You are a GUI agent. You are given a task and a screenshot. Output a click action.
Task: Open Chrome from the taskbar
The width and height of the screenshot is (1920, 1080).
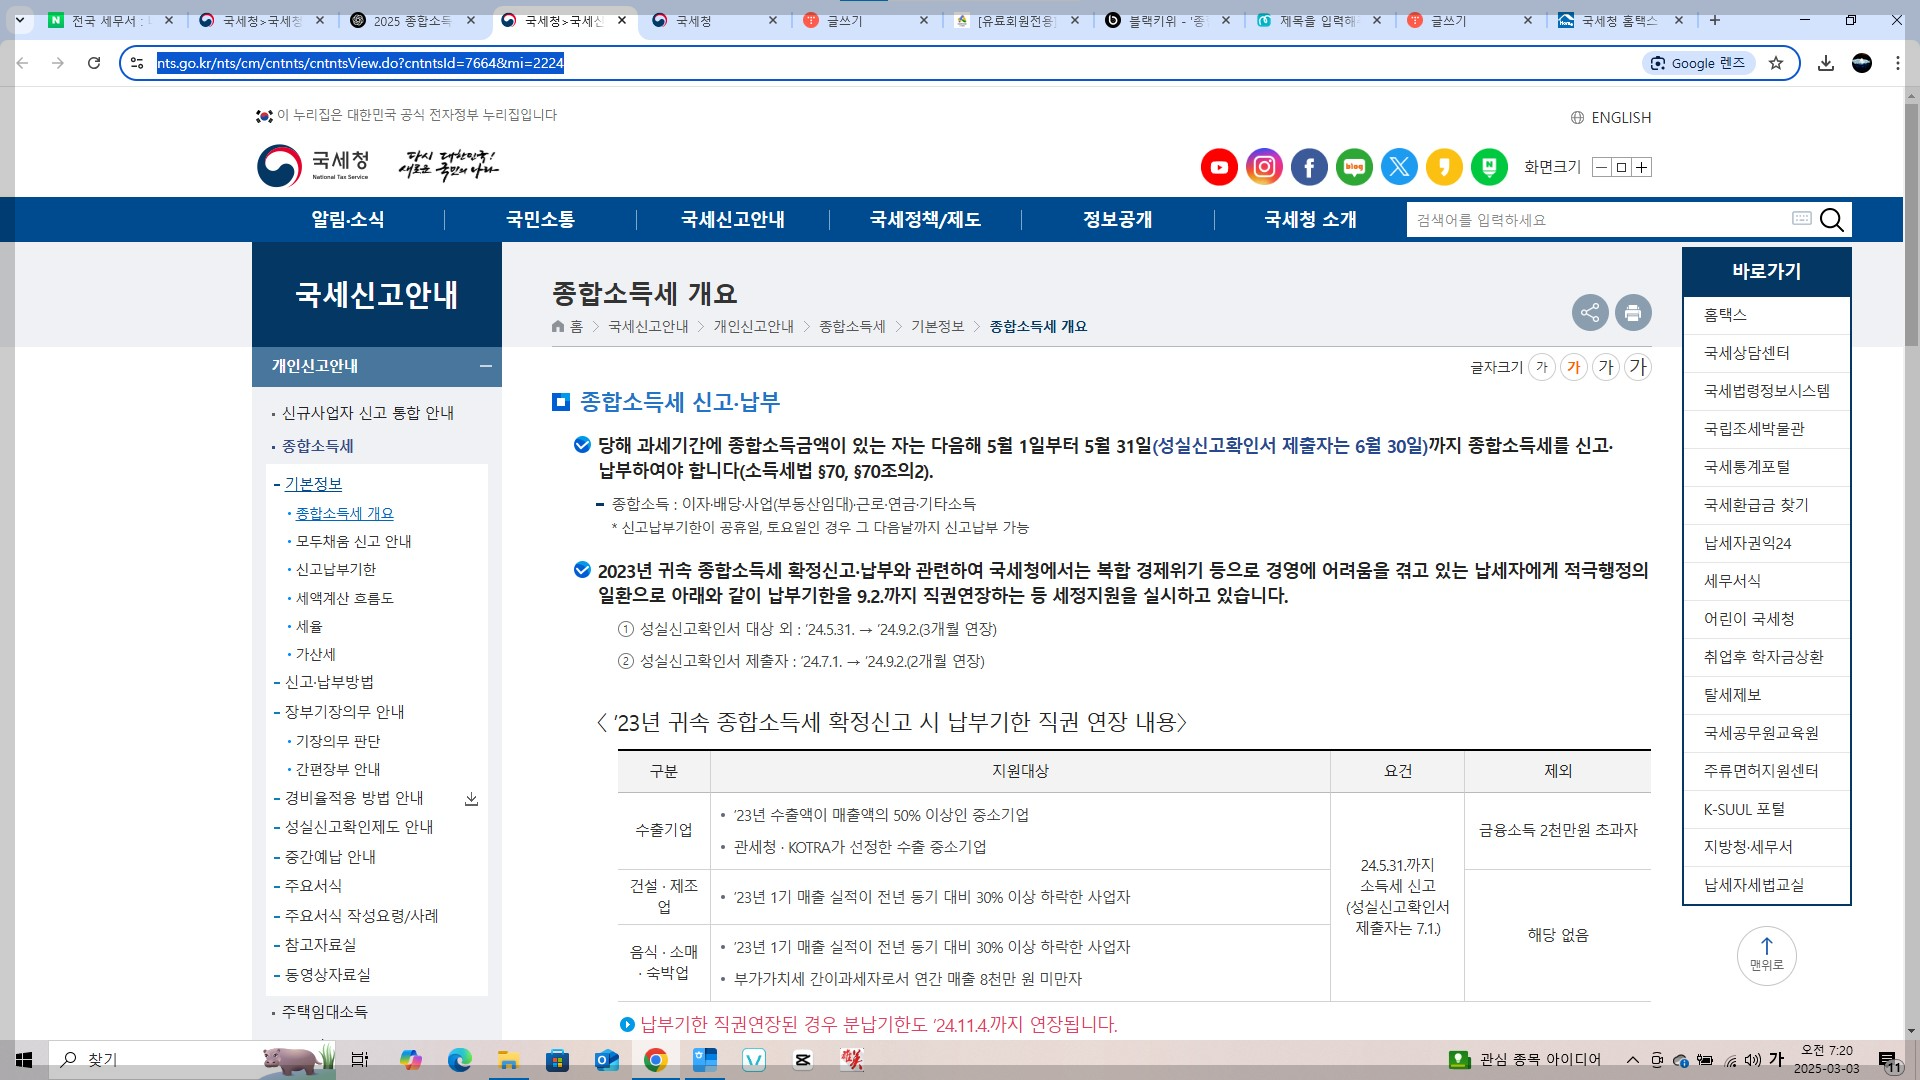[655, 1059]
